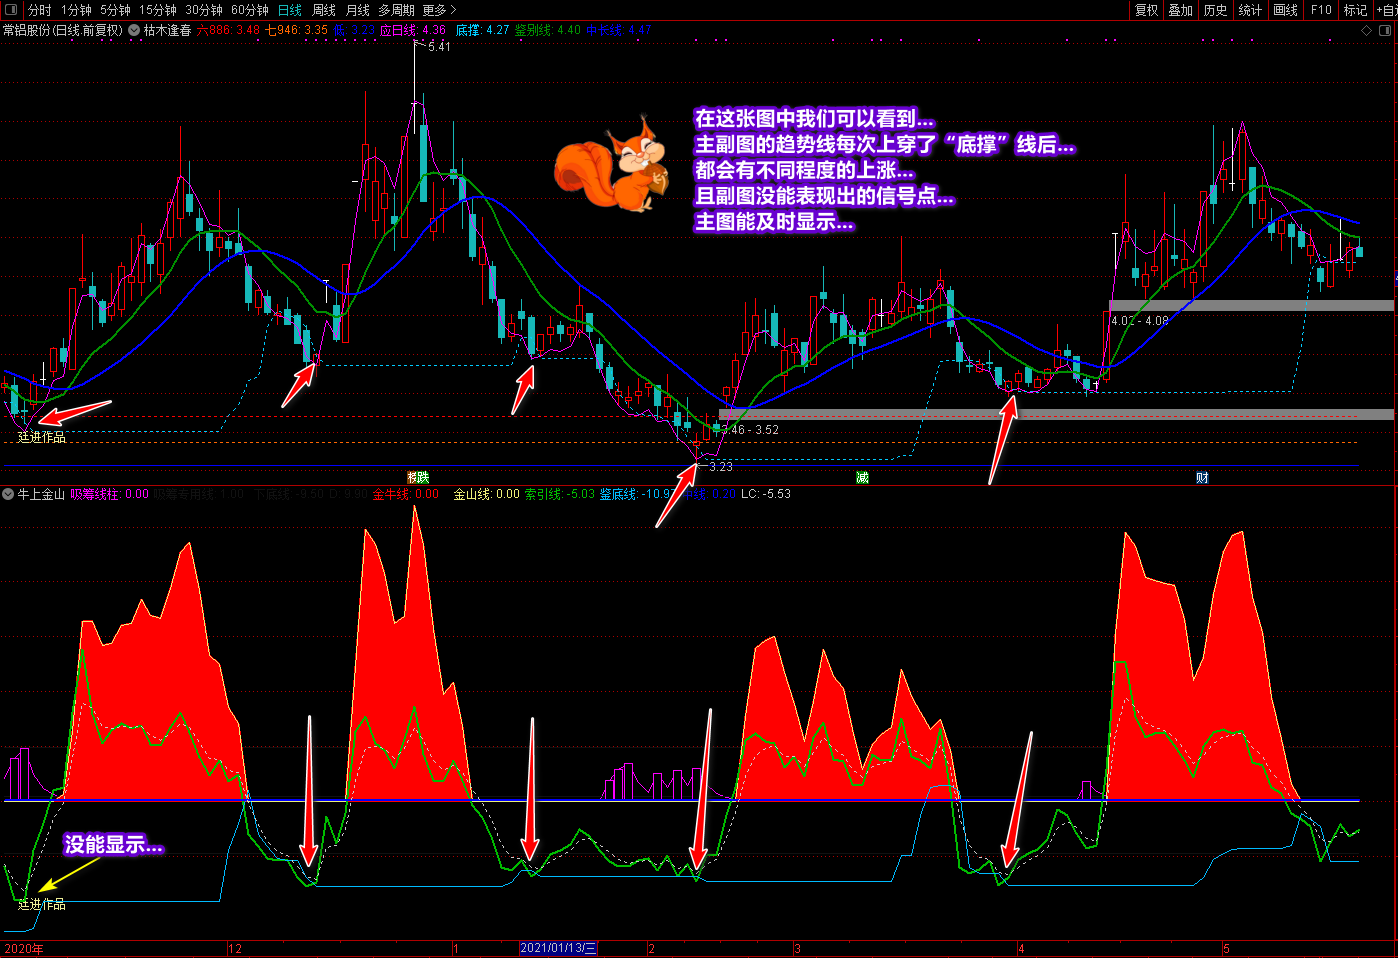This screenshot has height=958, width=1398.
Task: Click 统计 statistics button
Action: coord(1250,10)
